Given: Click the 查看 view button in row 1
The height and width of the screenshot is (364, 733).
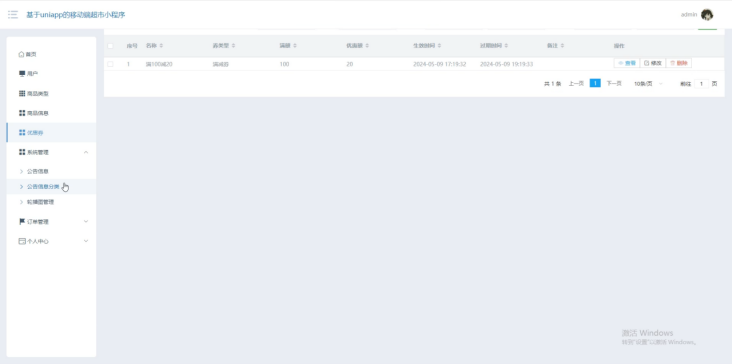Looking at the screenshot, I should click(x=626, y=63).
